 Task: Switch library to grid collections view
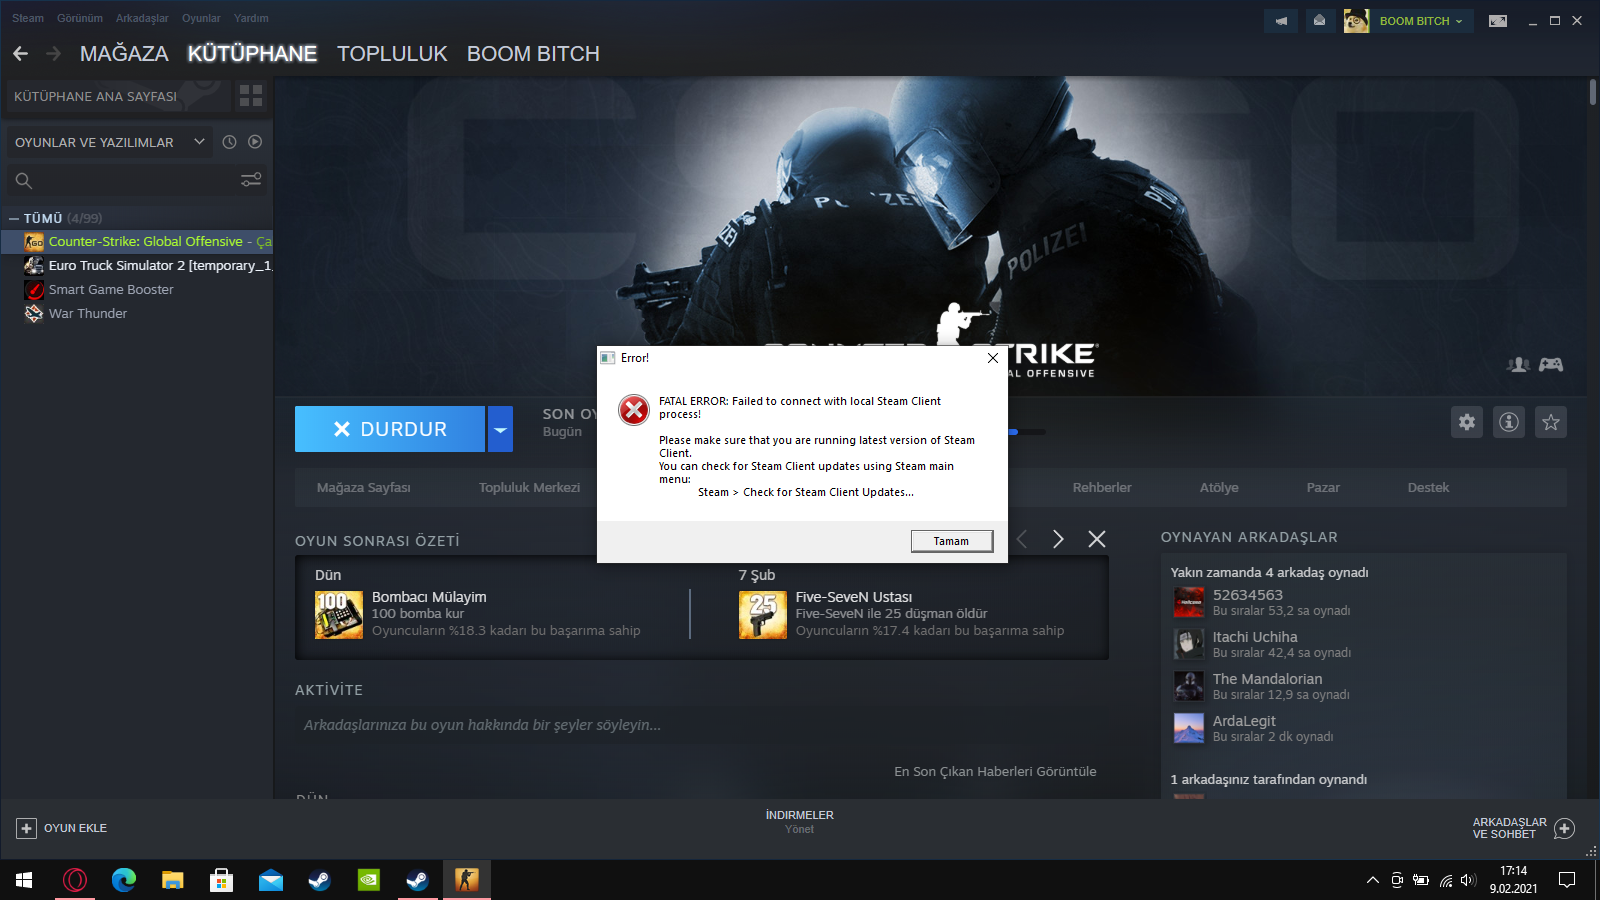[251, 96]
